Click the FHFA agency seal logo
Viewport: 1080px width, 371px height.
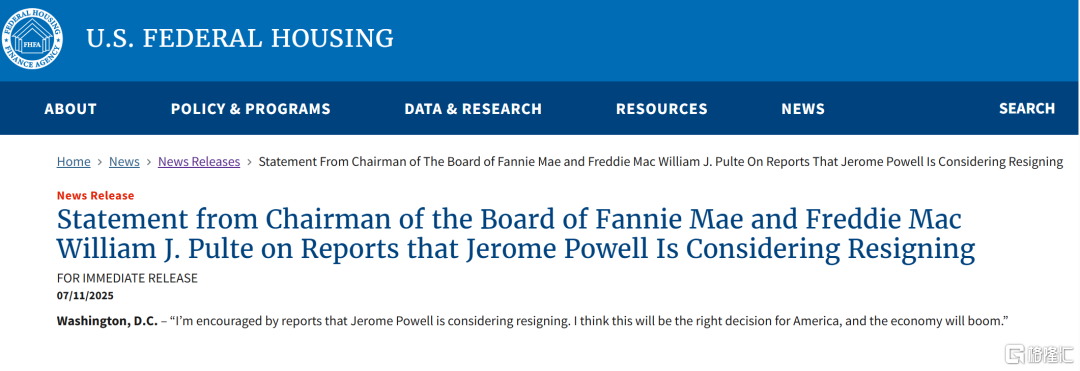30,39
